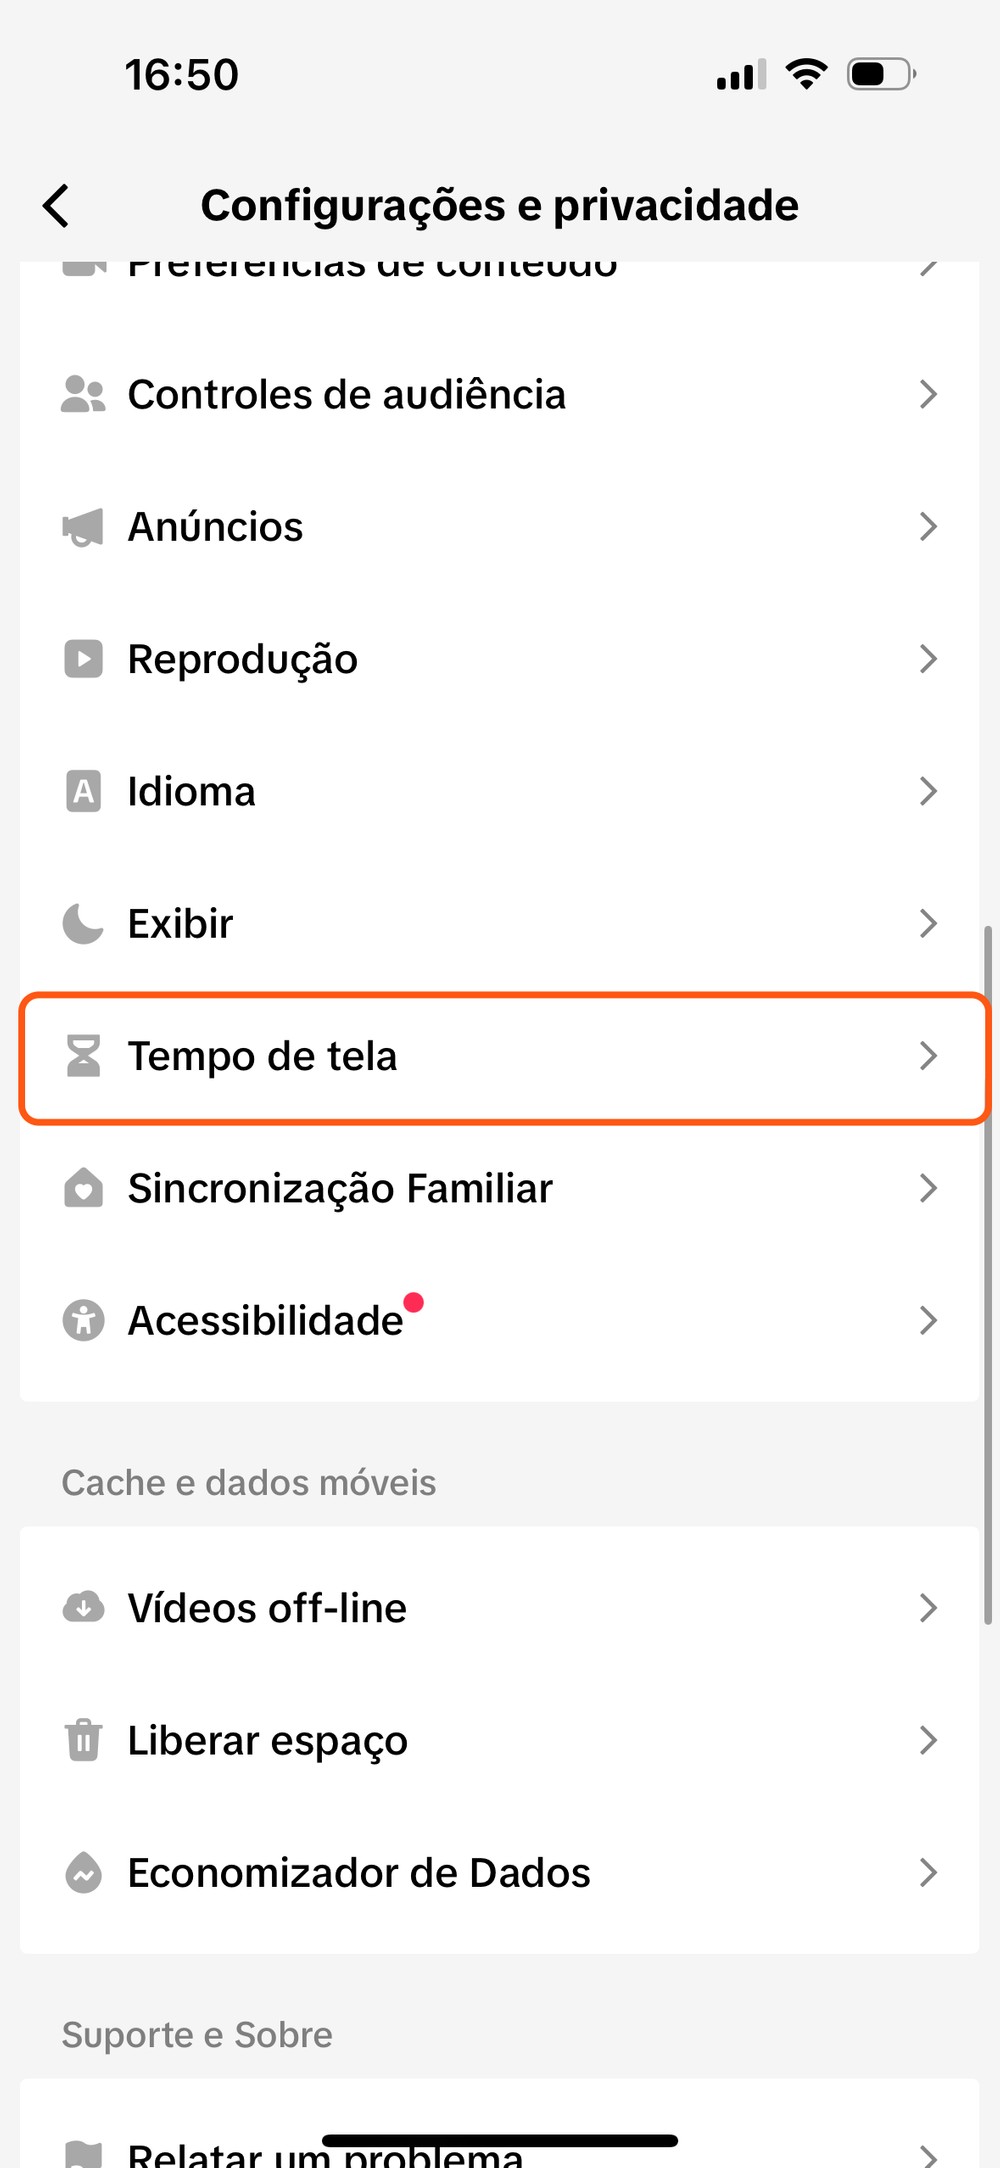Click the chevron next to Economizador de Dados
The width and height of the screenshot is (1000, 2168).
(x=928, y=1872)
